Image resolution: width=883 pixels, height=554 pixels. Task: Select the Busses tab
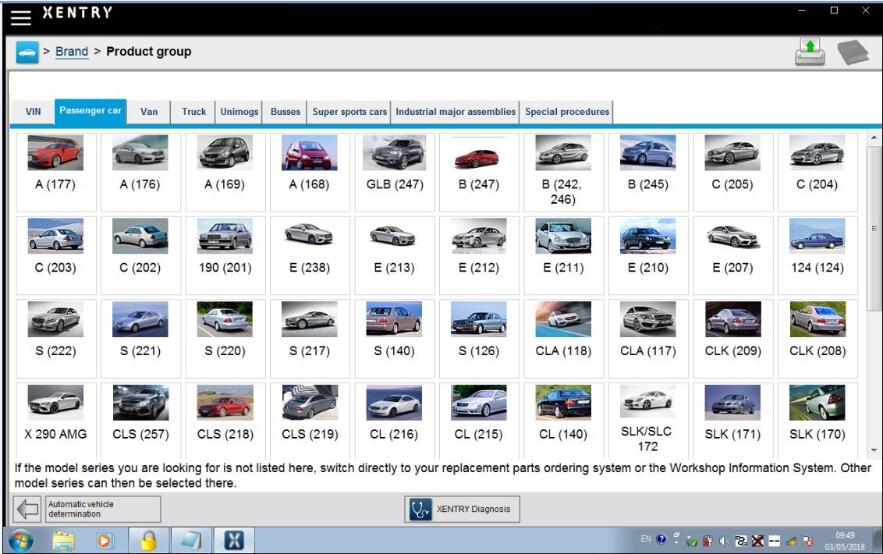[x=285, y=111]
